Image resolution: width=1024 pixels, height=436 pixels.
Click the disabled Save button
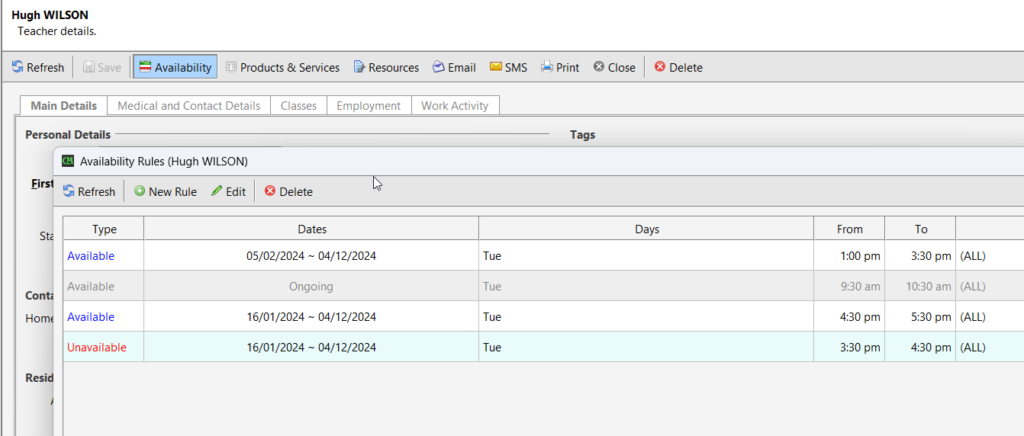102,67
